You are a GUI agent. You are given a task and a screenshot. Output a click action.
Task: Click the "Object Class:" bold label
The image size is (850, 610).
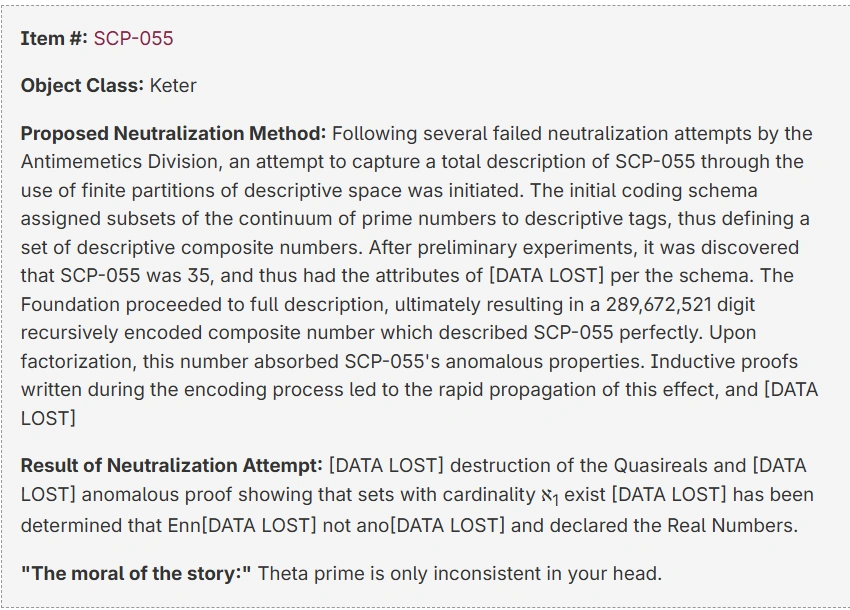click(x=82, y=85)
